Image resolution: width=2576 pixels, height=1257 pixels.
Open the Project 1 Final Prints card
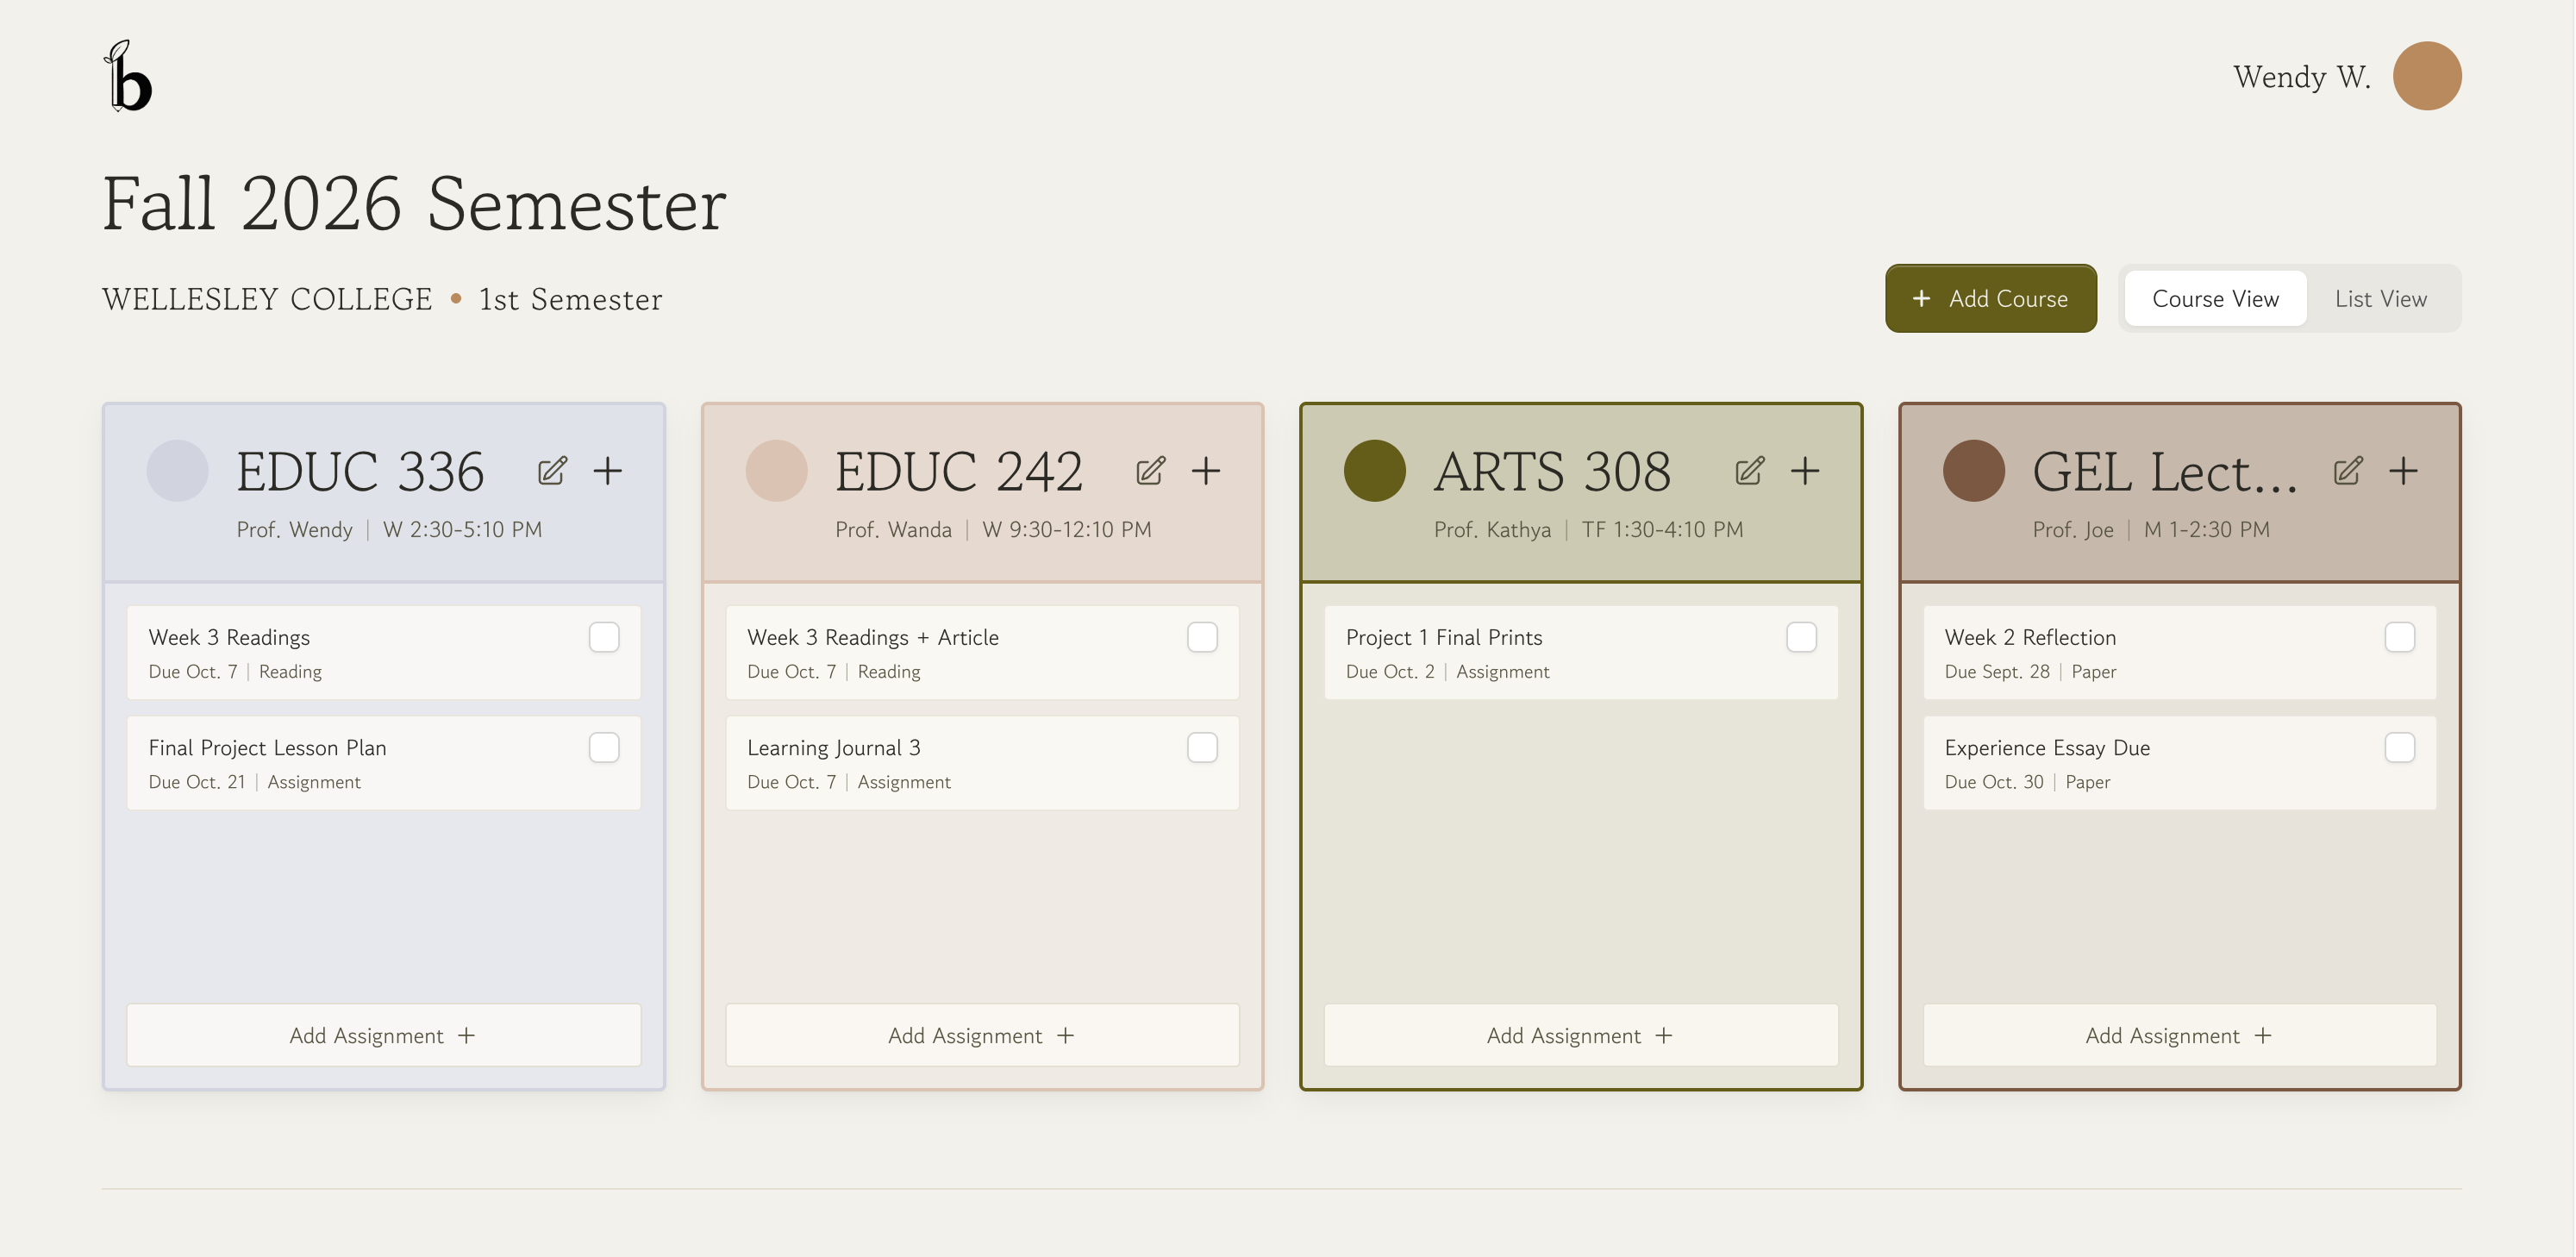coord(1581,652)
